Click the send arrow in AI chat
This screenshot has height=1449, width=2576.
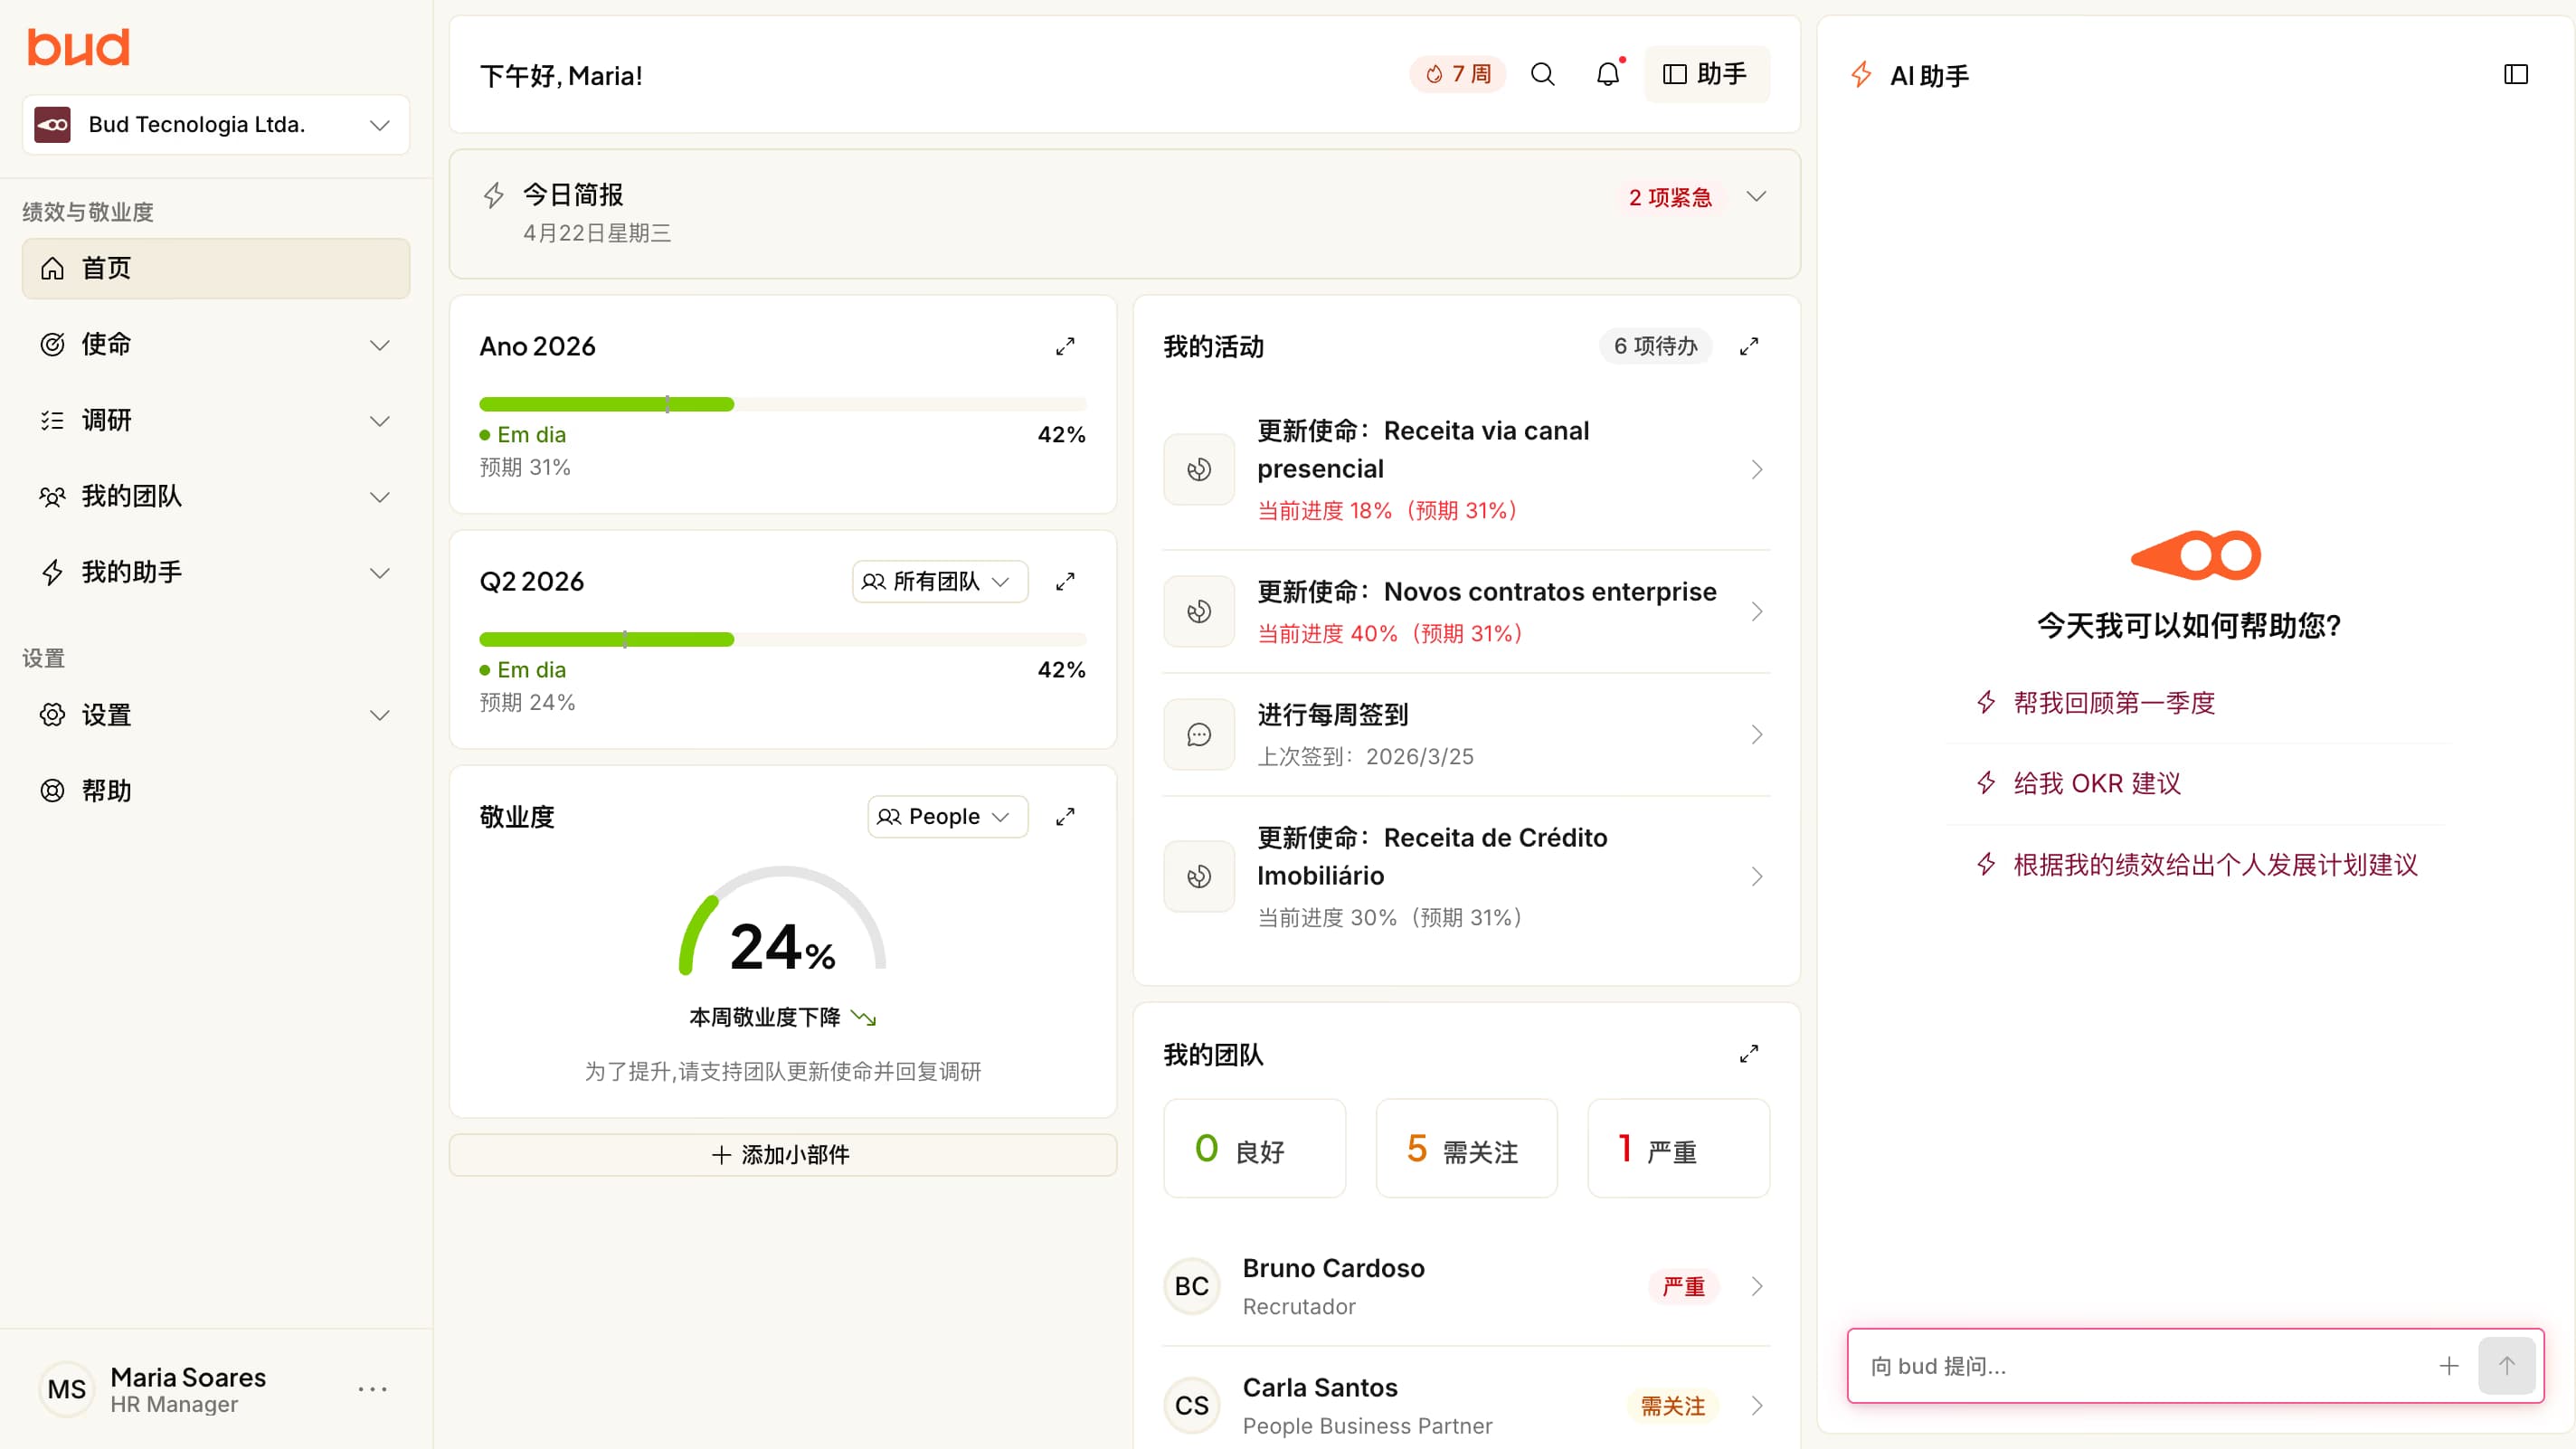click(2507, 1366)
